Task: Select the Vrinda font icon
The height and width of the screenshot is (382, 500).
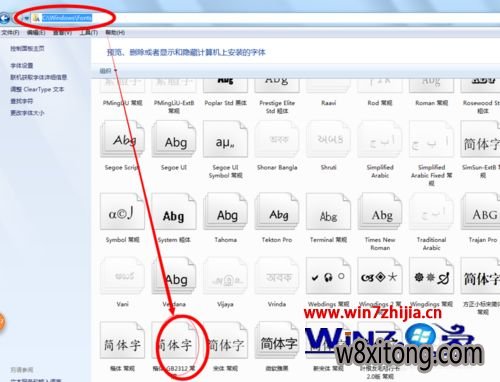Action: pyautogui.click(x=277, y=275)
